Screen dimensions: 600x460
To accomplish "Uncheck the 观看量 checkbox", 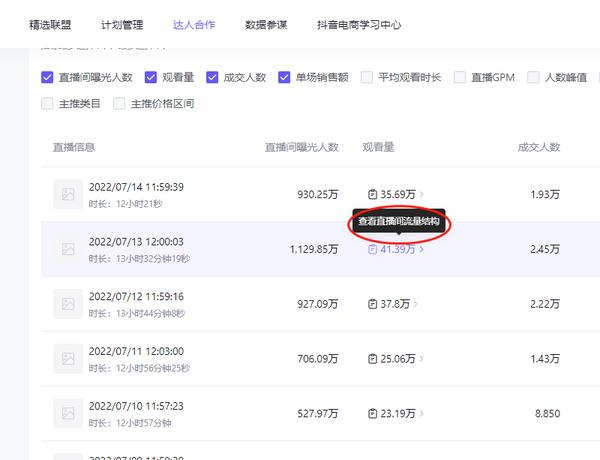I will point(151,77).
